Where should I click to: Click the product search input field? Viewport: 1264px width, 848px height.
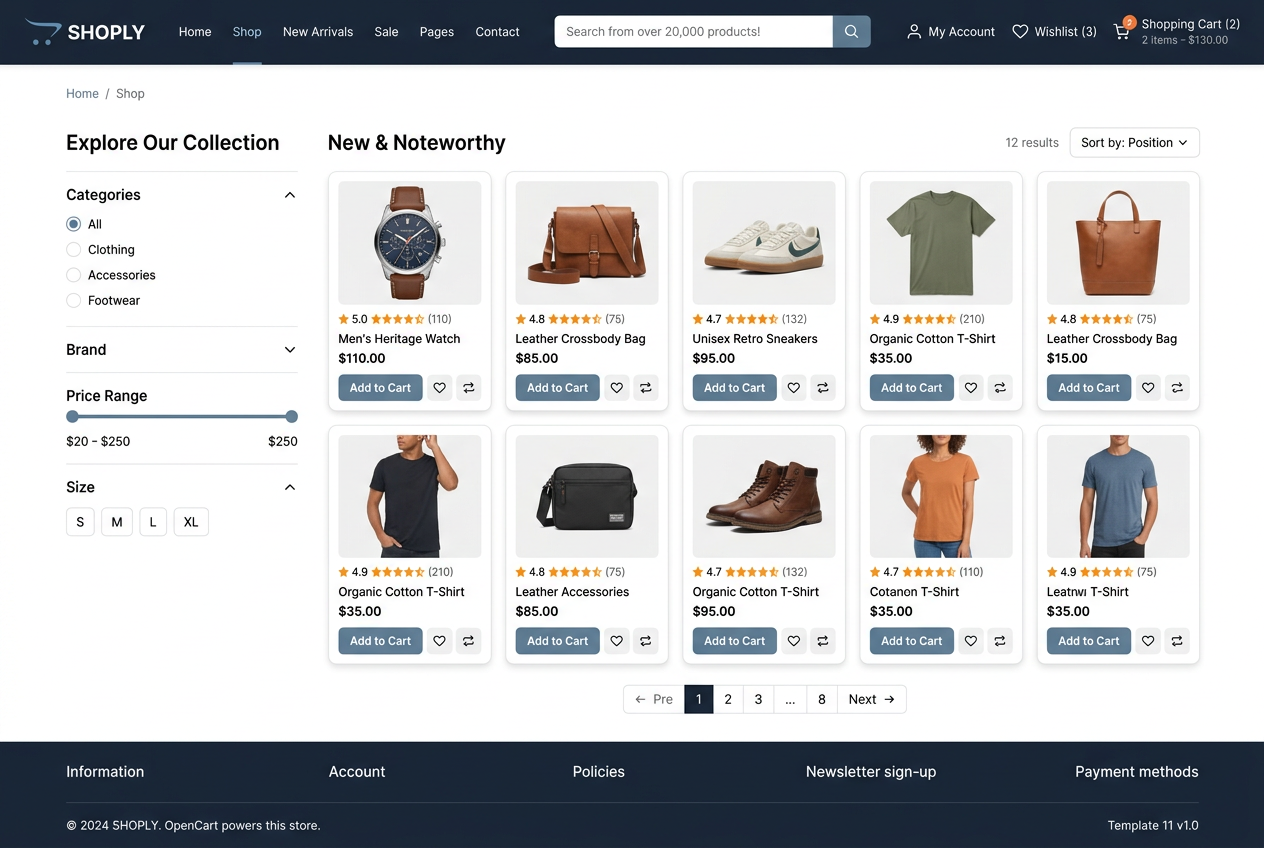(x=694, y=32)
